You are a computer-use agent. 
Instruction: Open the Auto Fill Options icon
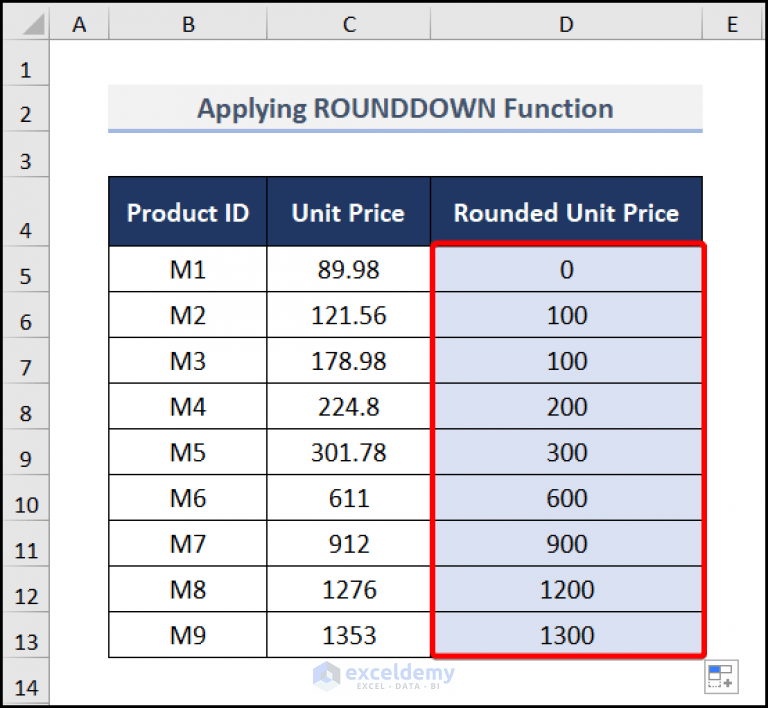coord(721,677)
